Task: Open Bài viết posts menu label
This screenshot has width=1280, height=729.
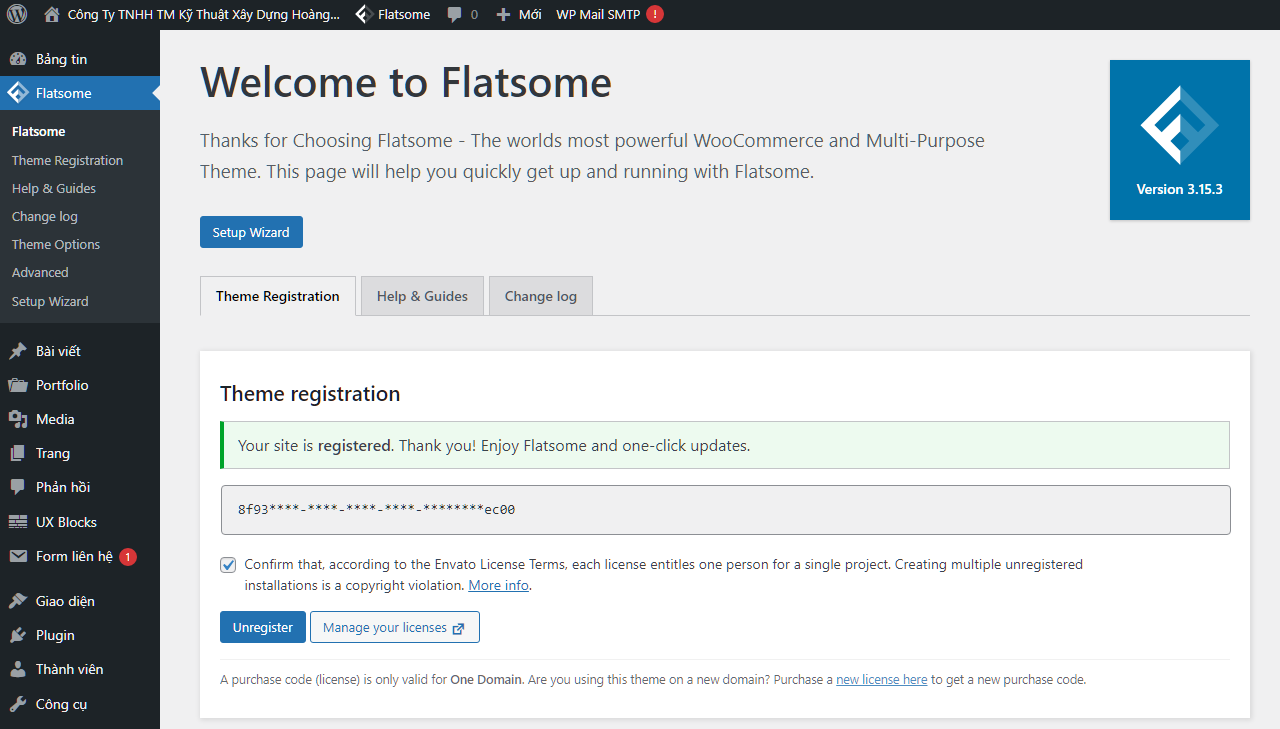Action: pos(58,351)
